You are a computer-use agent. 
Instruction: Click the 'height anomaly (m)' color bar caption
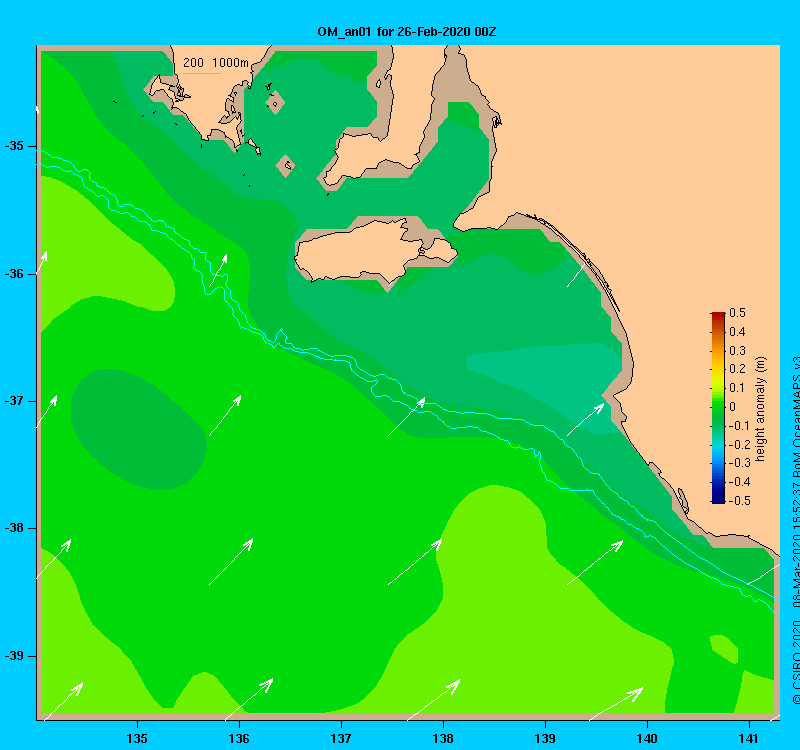761,409
